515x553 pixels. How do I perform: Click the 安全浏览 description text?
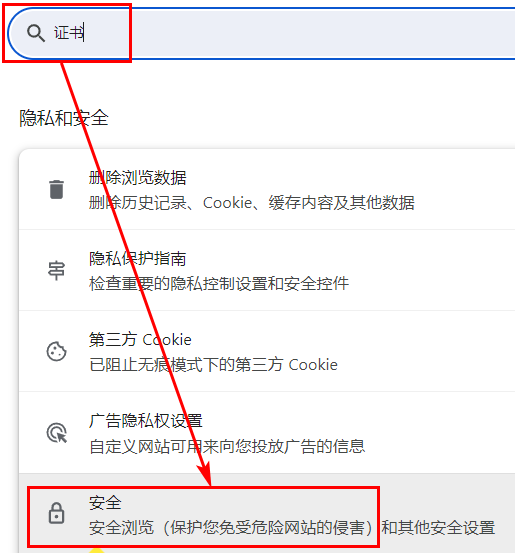[231, 528]
